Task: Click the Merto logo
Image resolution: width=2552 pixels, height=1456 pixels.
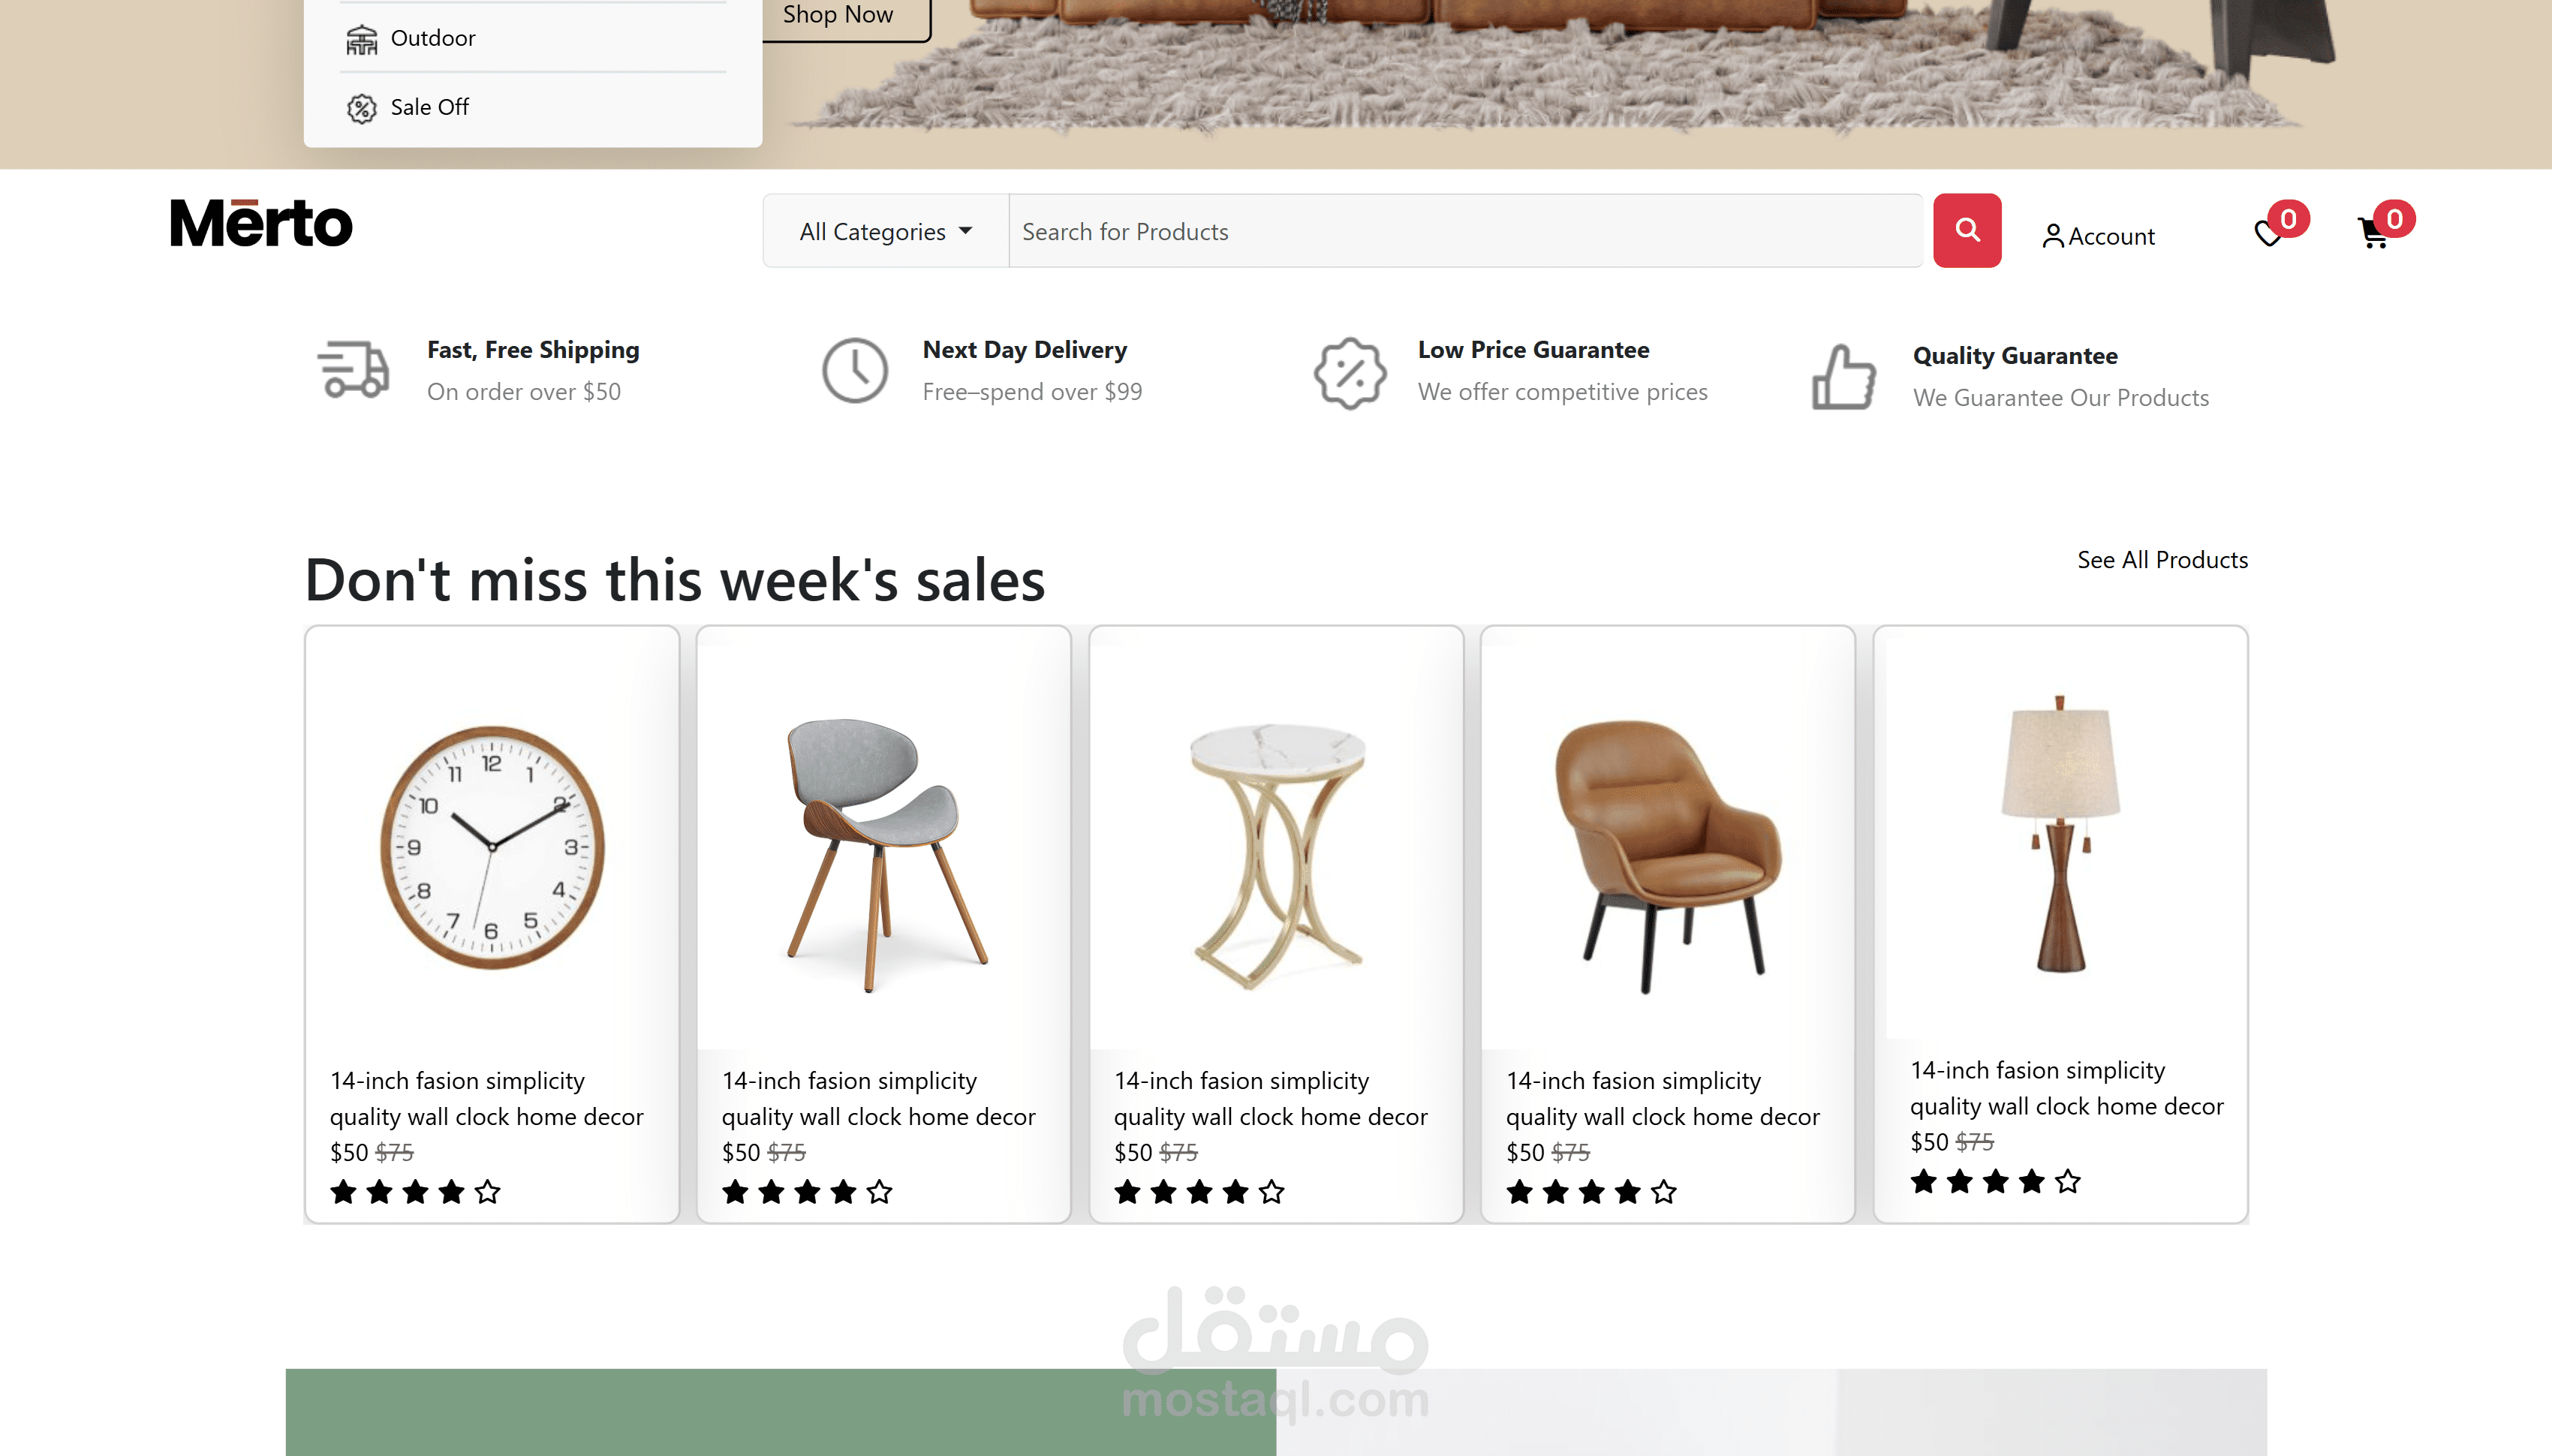Action: click(261, 223)
